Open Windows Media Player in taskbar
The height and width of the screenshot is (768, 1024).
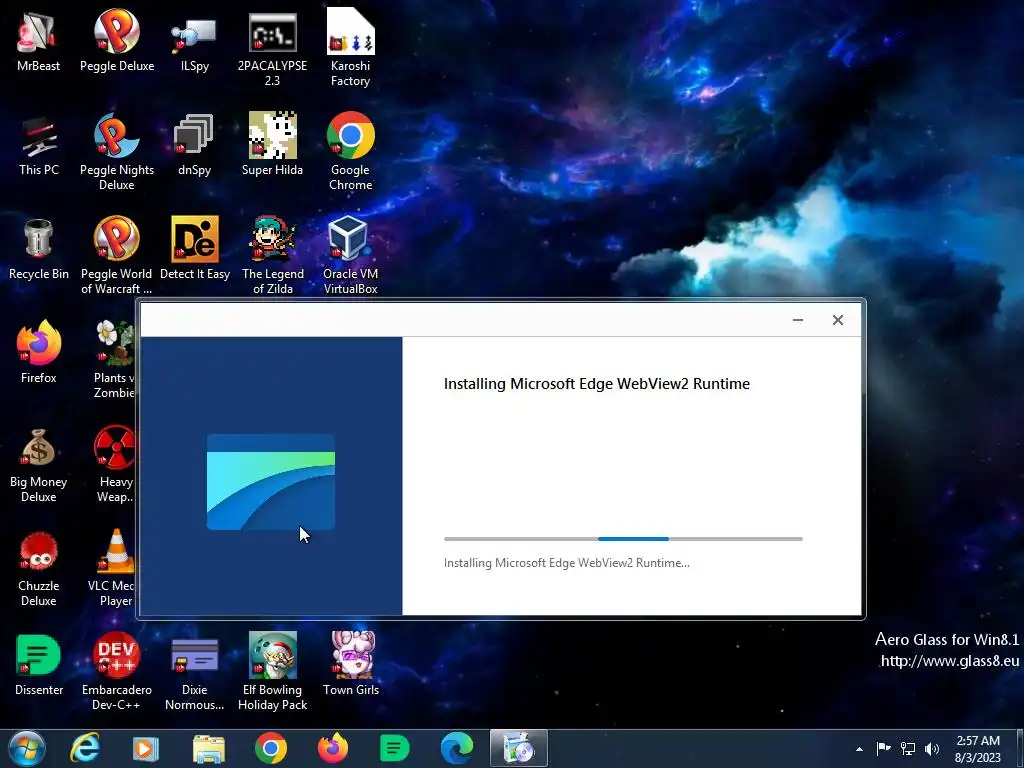146,748
